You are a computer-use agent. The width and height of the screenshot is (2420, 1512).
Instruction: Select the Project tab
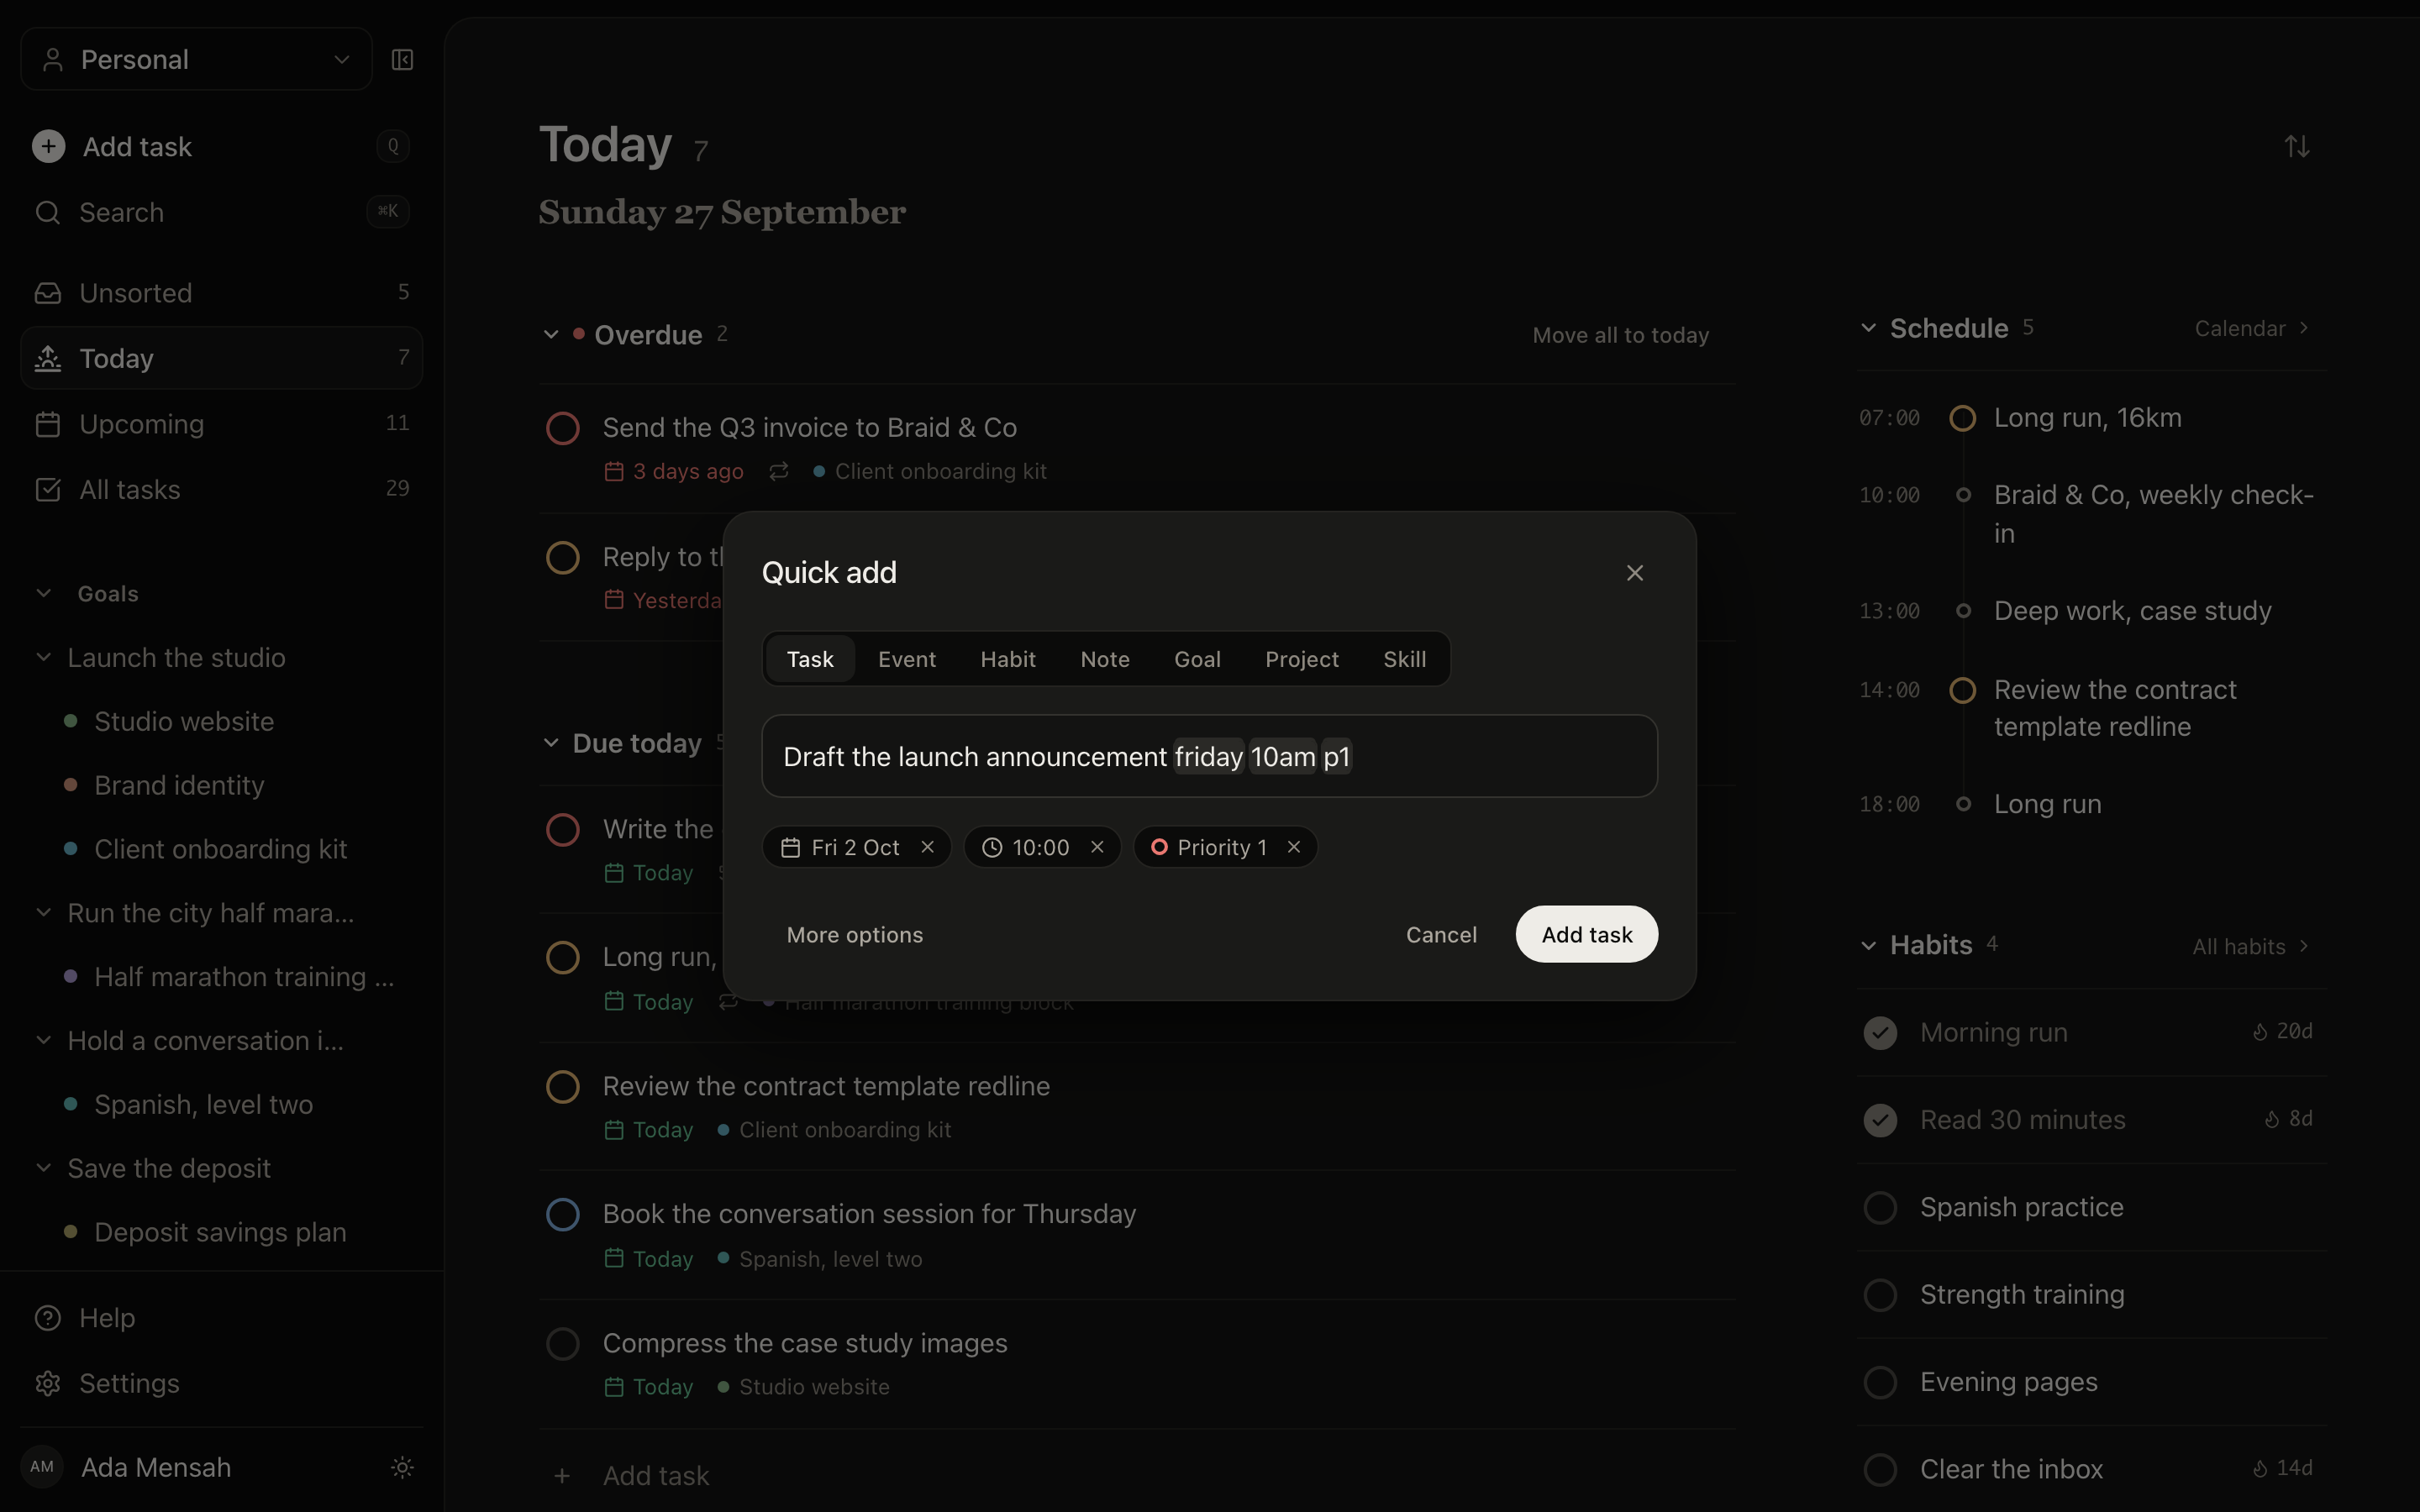click(1302, 659)
